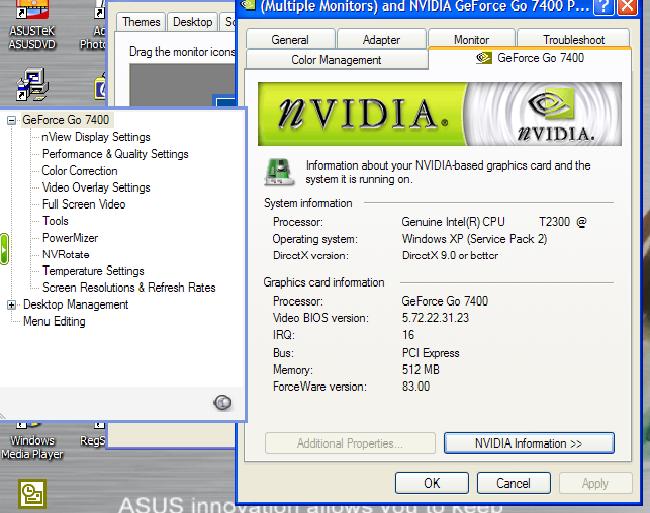This screenshot has height=513, width=650.
Task: Click NVIDIA icon on GeForce tab
Action: pyautogui.click(x=484, y=58)
